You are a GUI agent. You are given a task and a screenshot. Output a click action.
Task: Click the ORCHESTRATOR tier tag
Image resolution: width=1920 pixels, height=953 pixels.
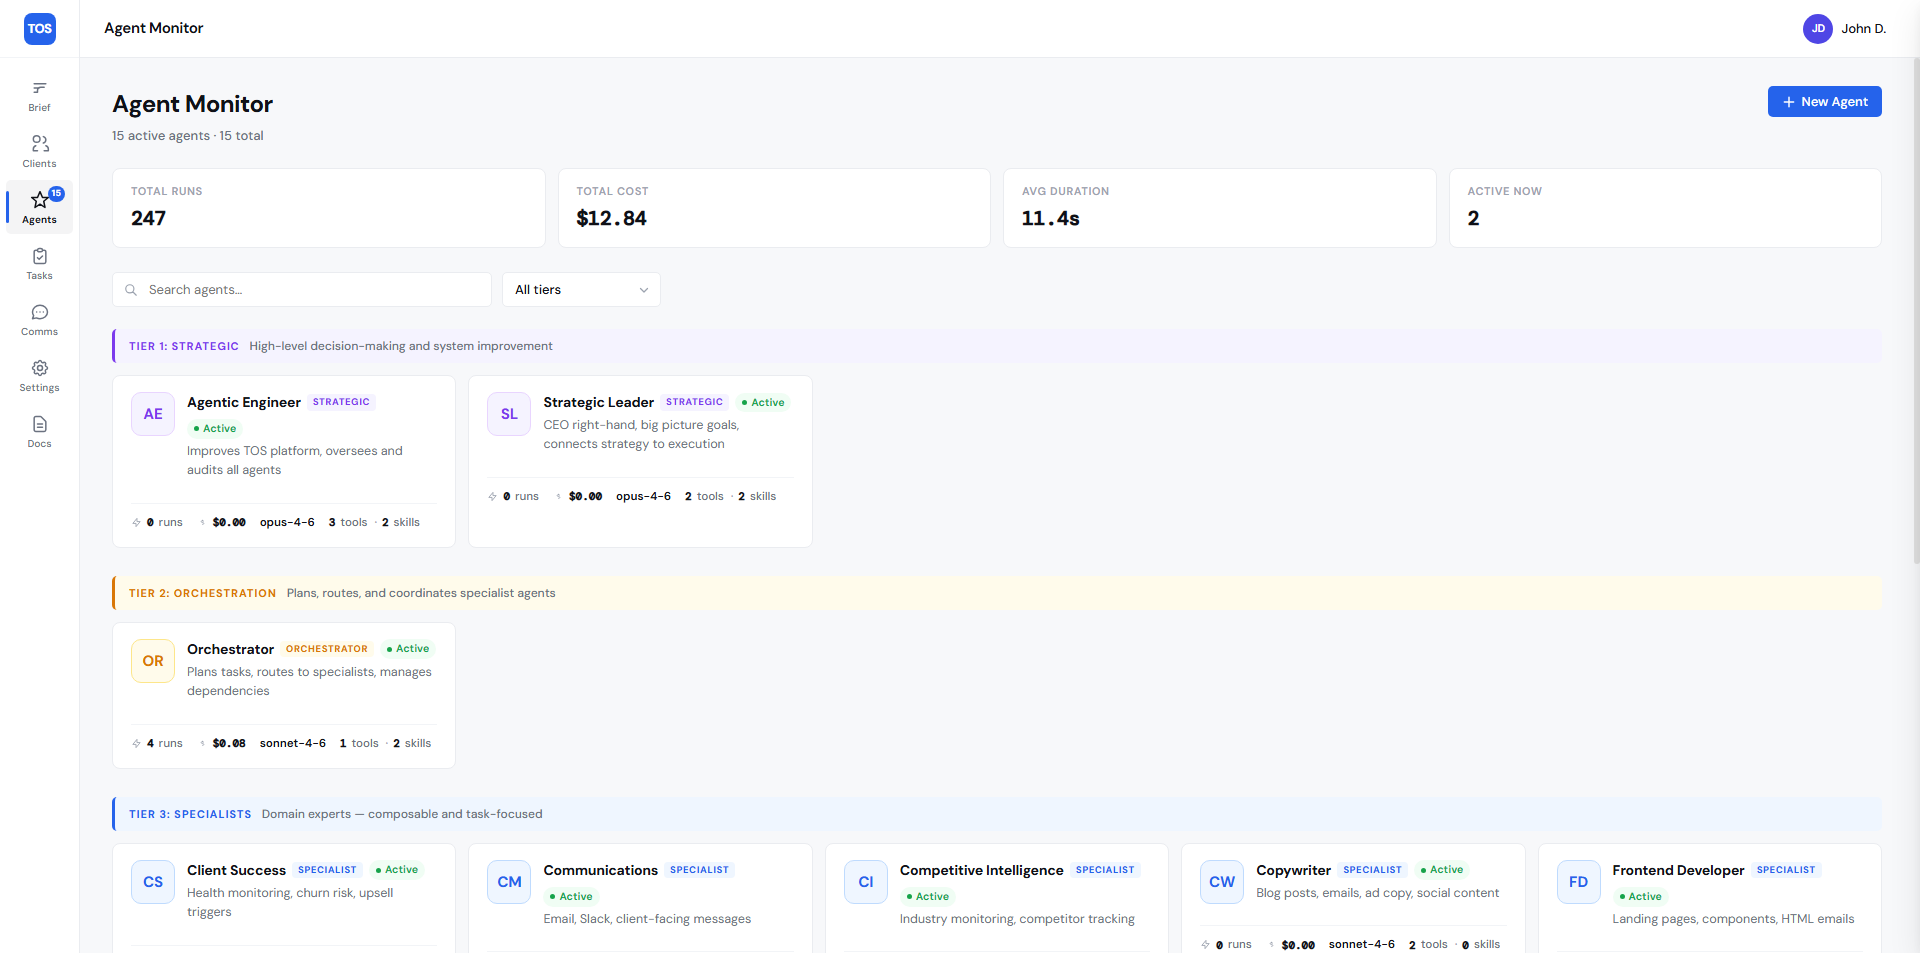[x=327, y=649]
